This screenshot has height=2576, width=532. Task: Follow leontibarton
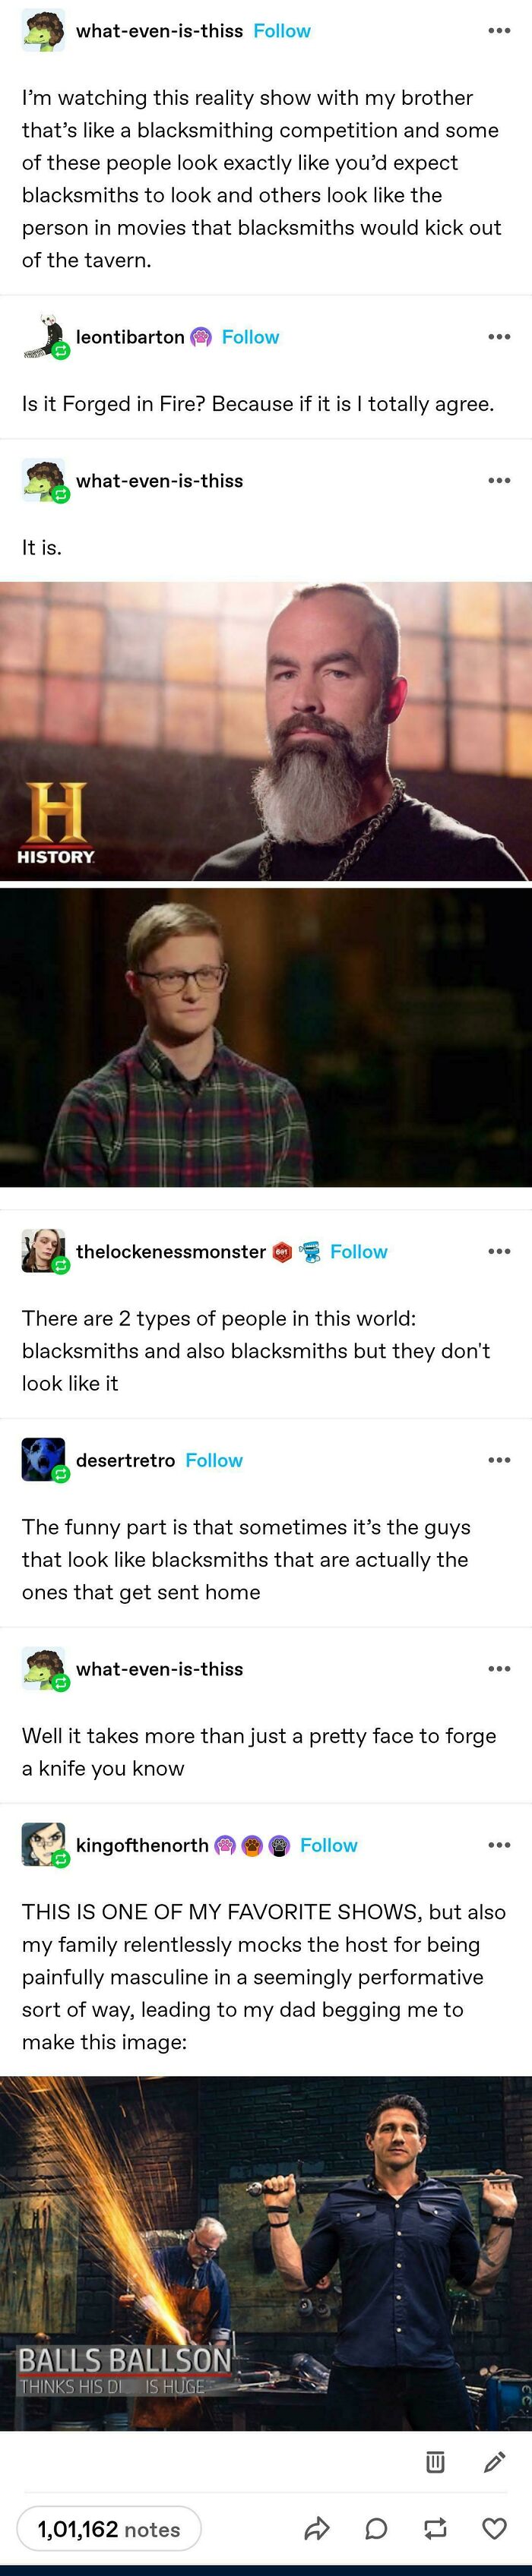tap(250, 337)
